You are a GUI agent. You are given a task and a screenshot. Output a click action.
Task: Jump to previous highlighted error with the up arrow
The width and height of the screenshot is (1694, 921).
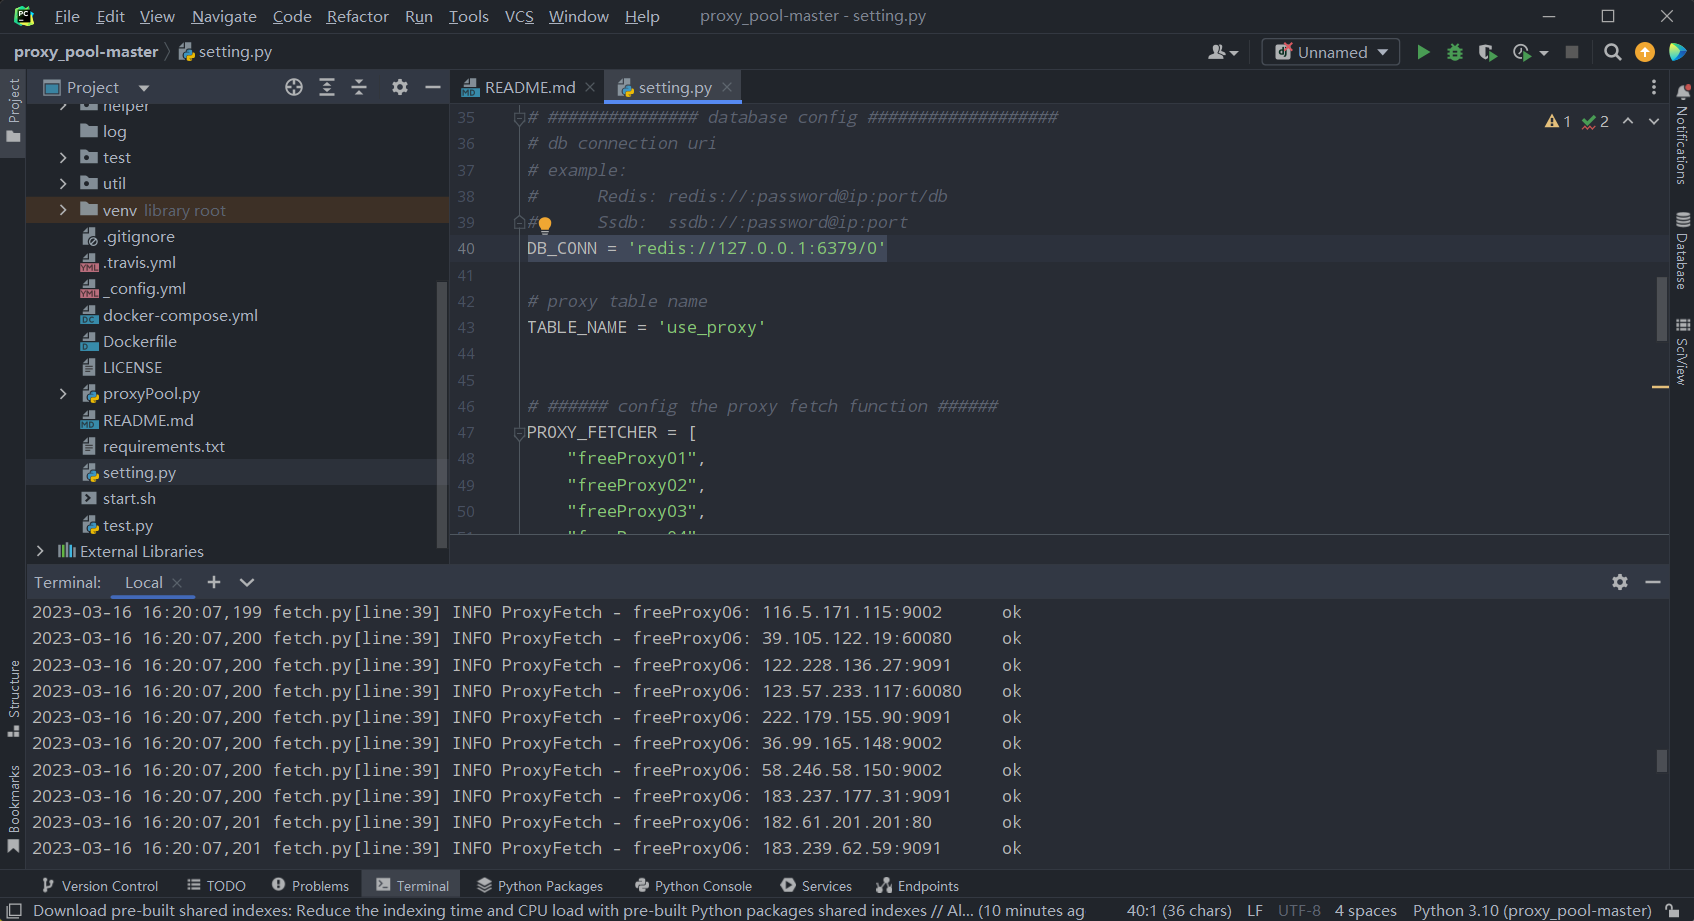point(1628,121)
